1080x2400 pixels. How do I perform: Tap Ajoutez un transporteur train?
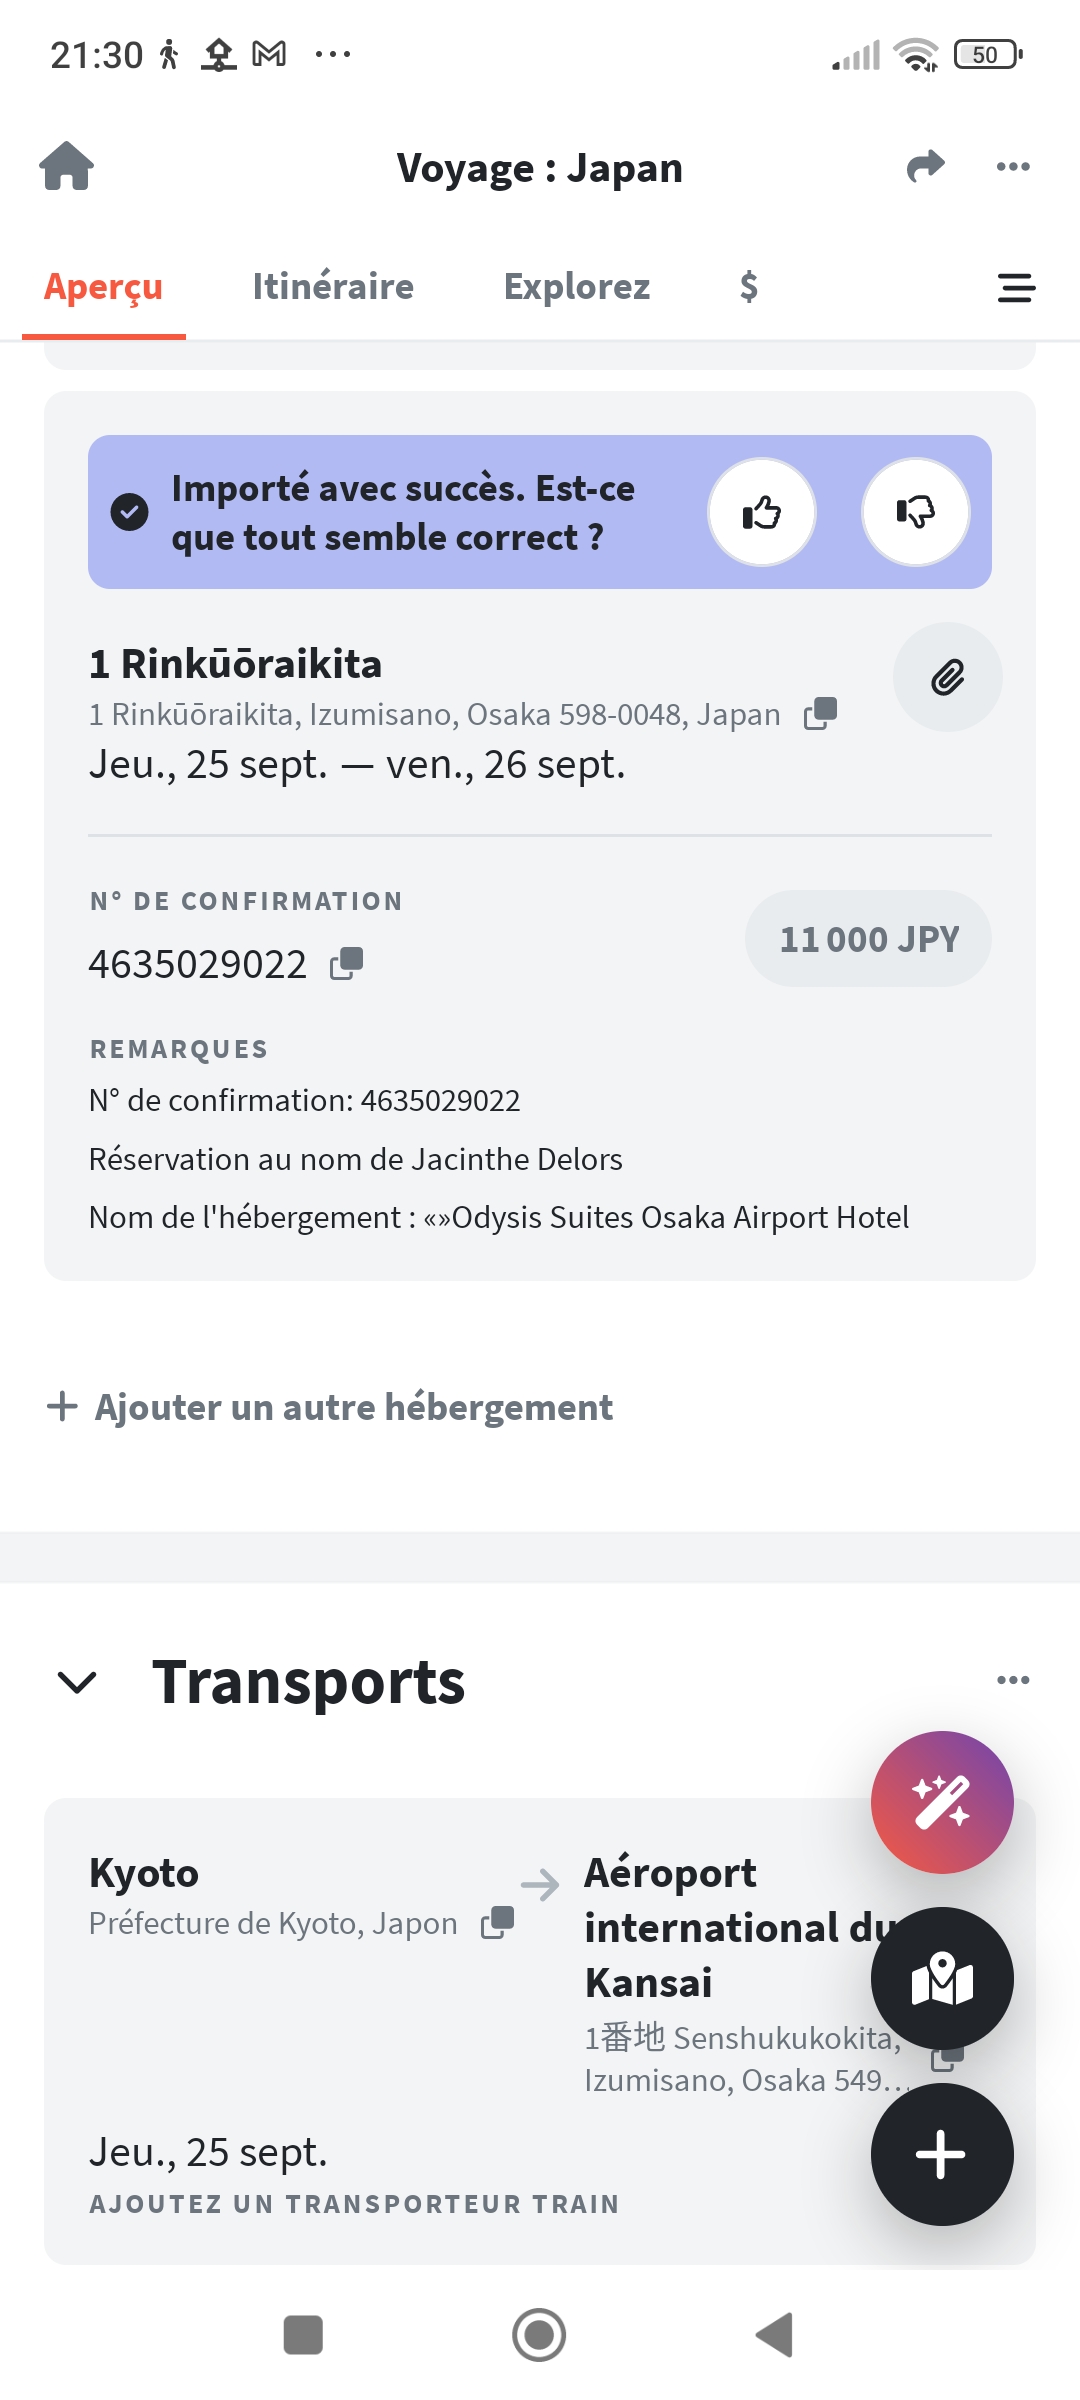[354, 2204]
